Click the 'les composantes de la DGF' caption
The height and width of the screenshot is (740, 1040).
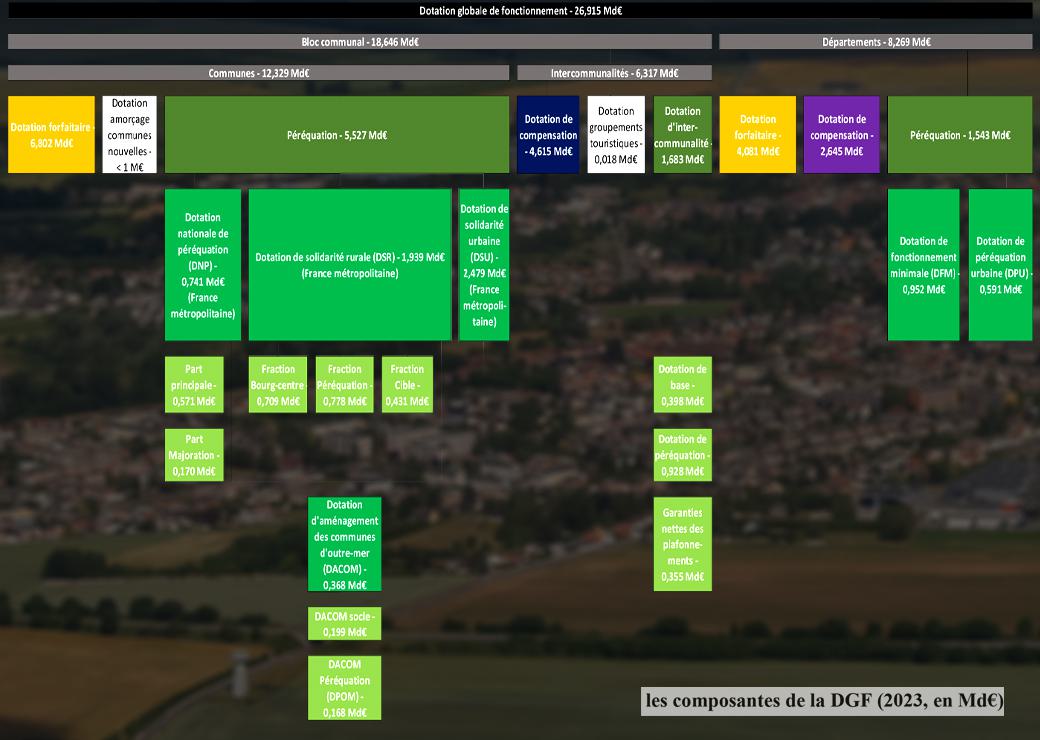[x=822, y=701]
